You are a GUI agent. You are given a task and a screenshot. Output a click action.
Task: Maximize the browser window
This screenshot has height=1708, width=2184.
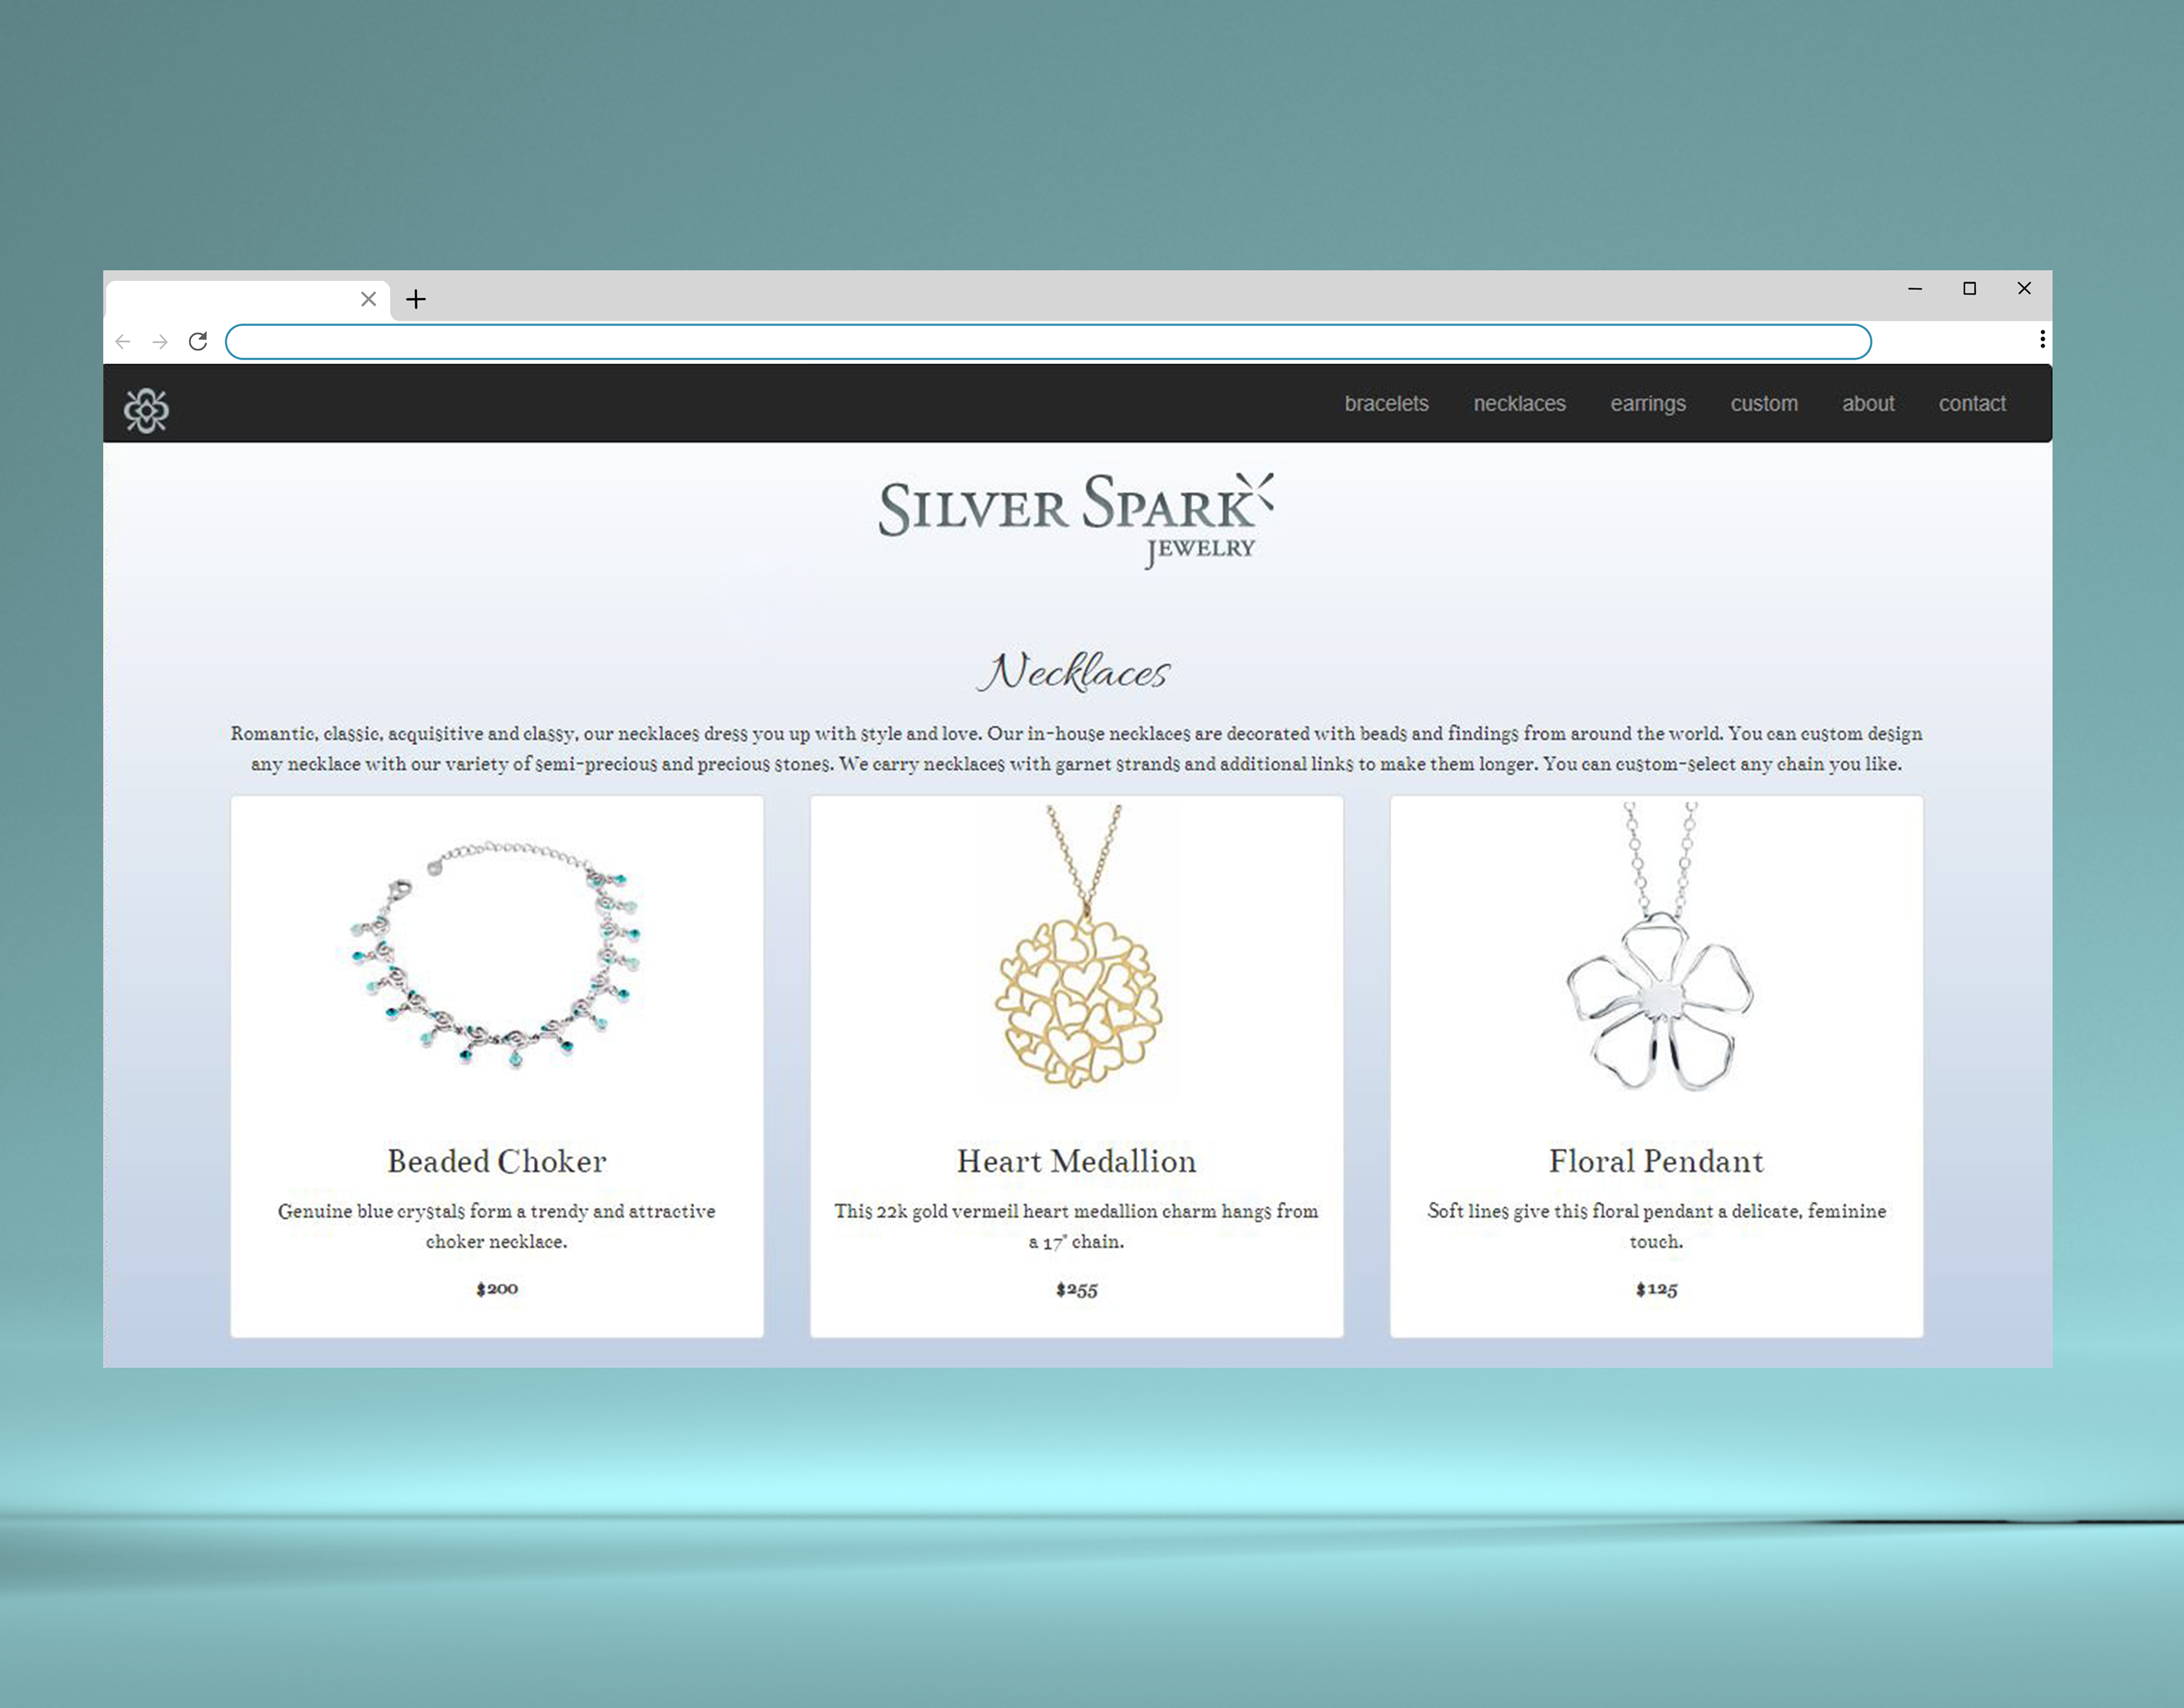[x=1969, y=289]
